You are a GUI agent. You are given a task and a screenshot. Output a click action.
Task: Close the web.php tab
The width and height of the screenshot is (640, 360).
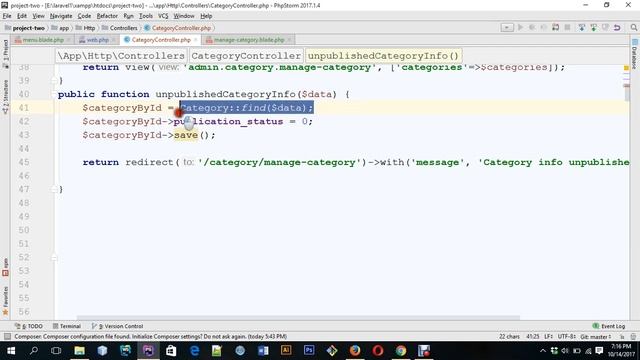114,40
